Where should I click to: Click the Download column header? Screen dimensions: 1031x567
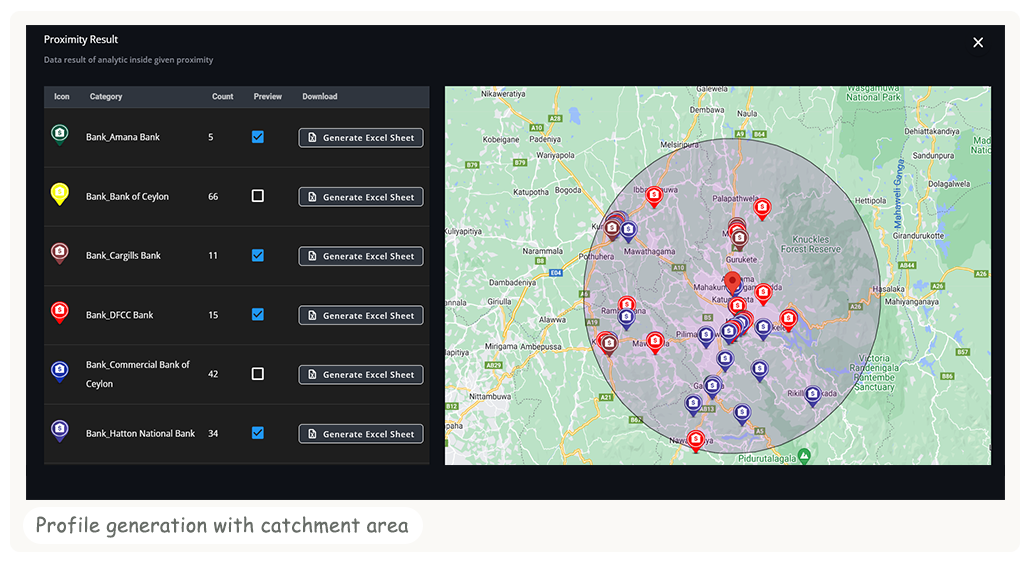(320, 96)
